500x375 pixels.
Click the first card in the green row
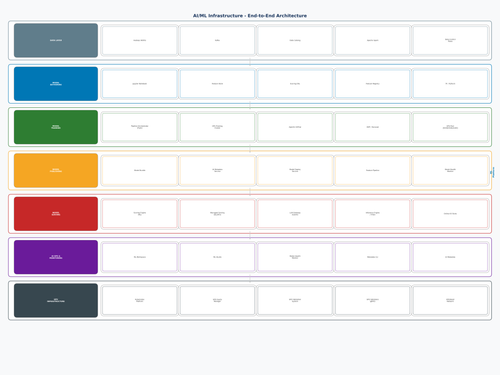140,127
